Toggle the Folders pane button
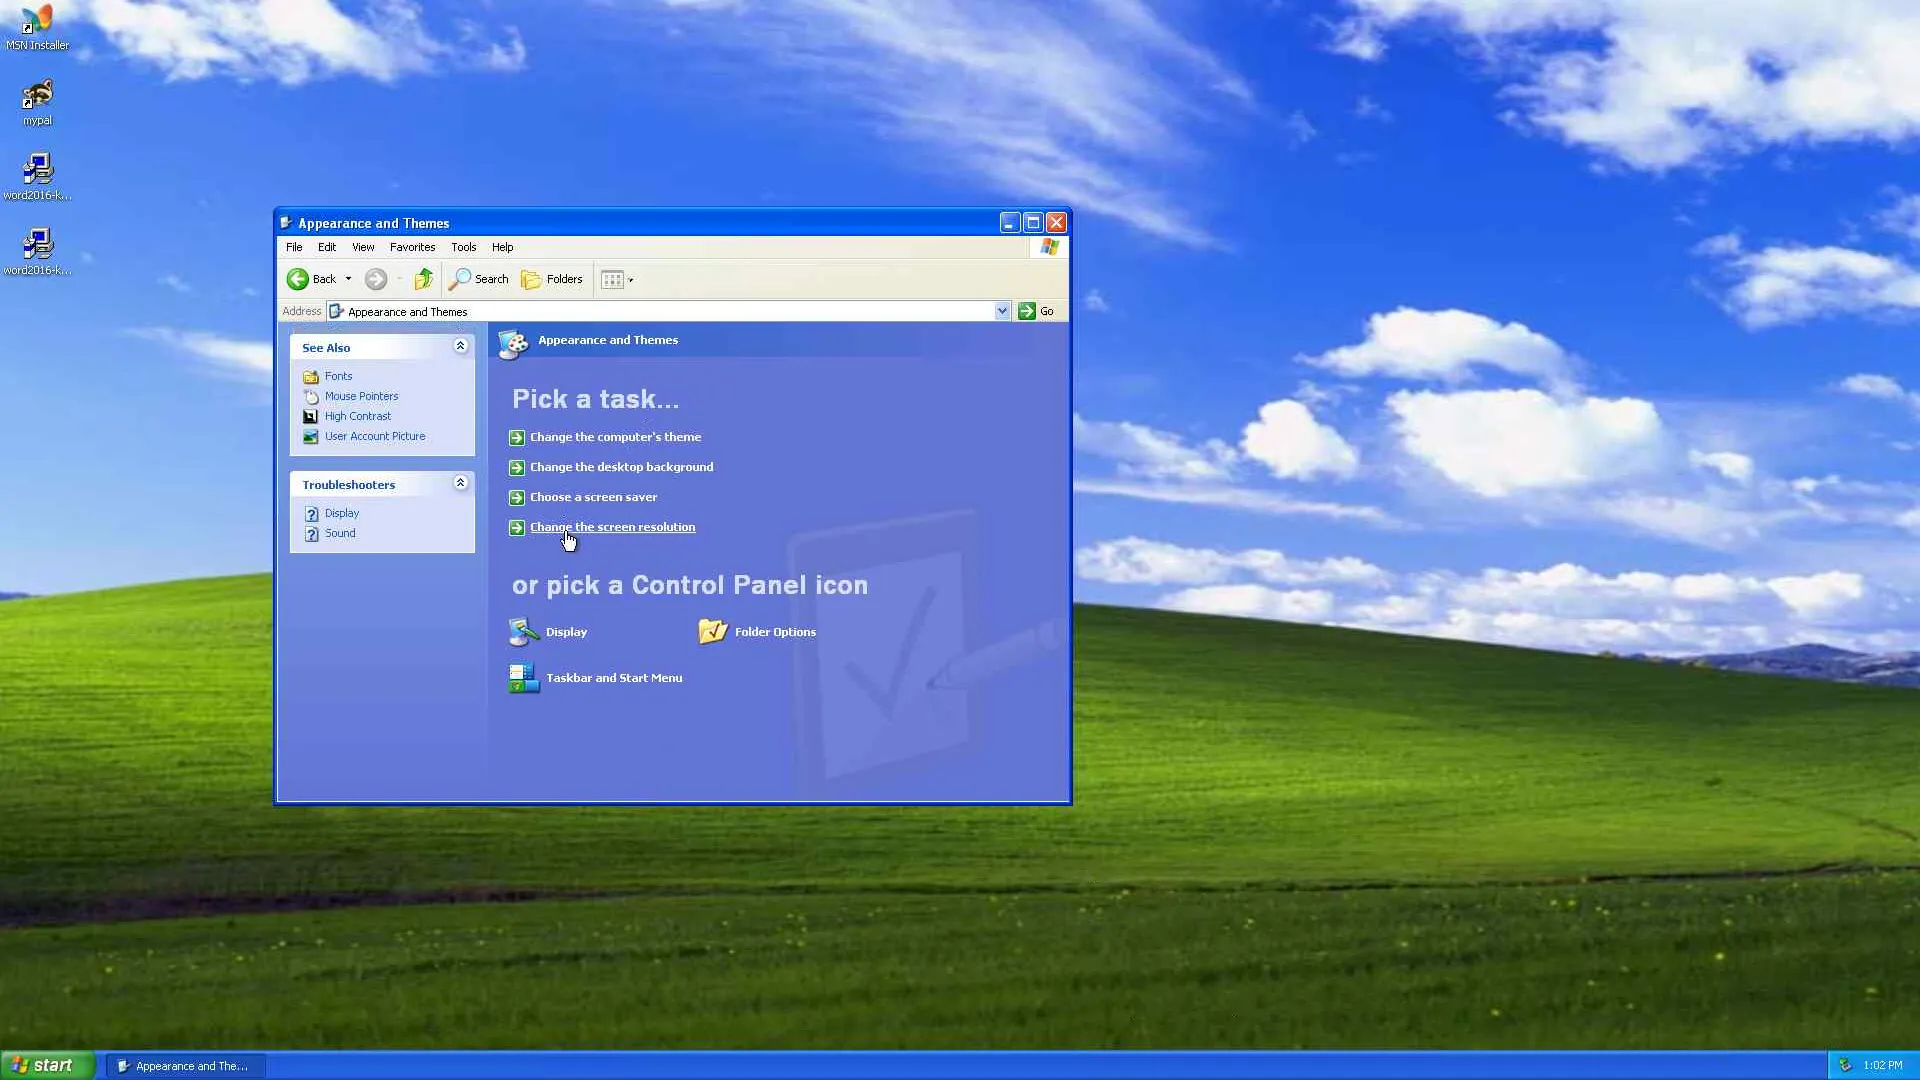 (x=552, y=279)
